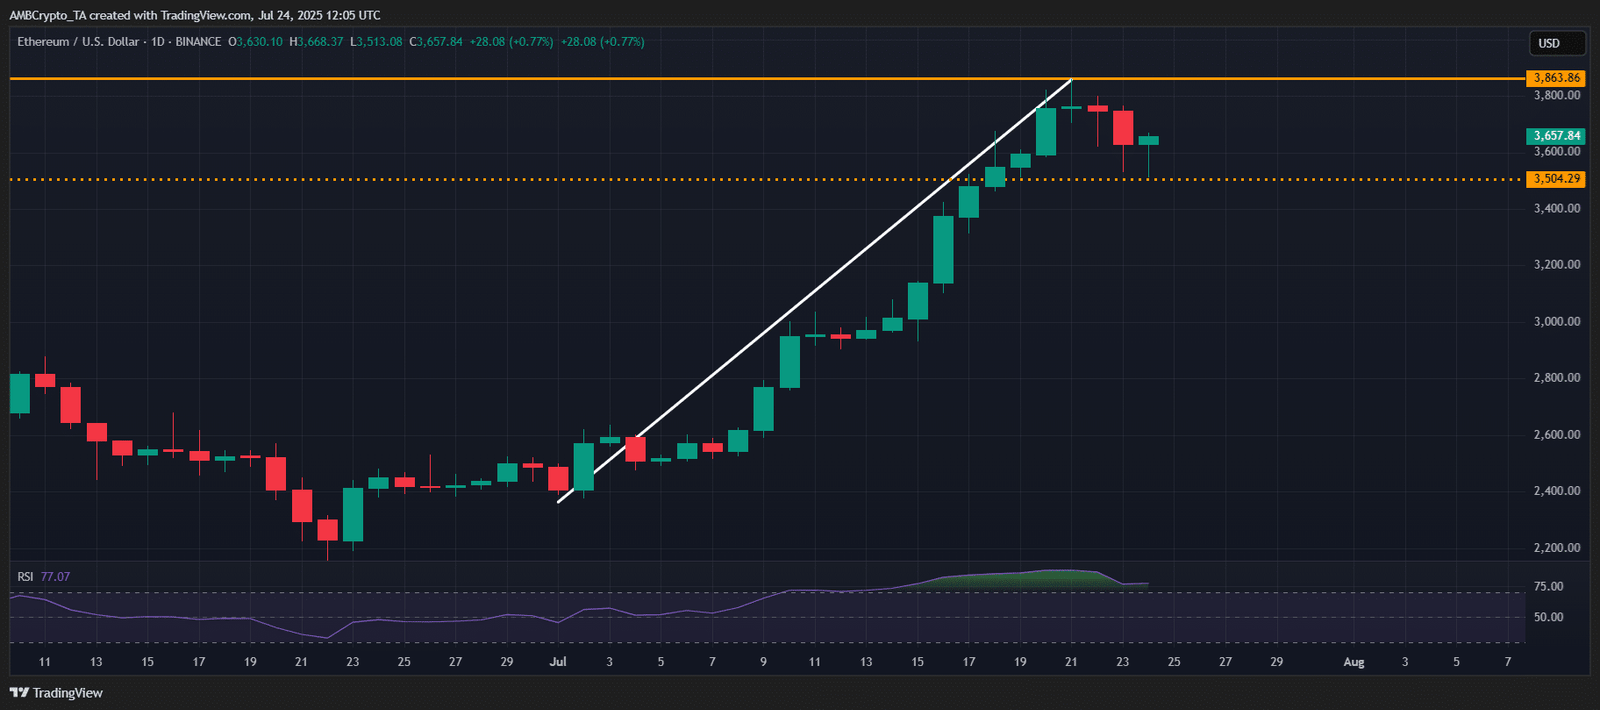Open the USD currency selector
Viewport: 1600px width, 710px height.
[1556, 43]
